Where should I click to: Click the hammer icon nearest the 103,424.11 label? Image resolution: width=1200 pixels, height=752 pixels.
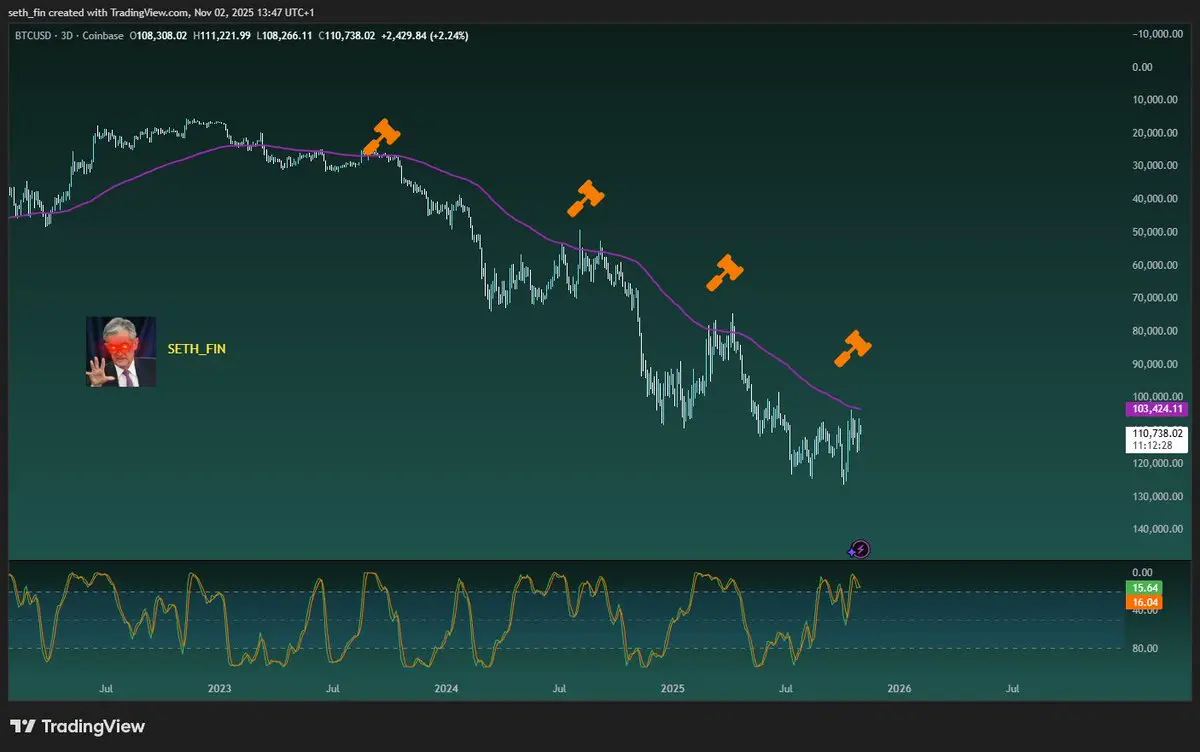click(853, 347)
